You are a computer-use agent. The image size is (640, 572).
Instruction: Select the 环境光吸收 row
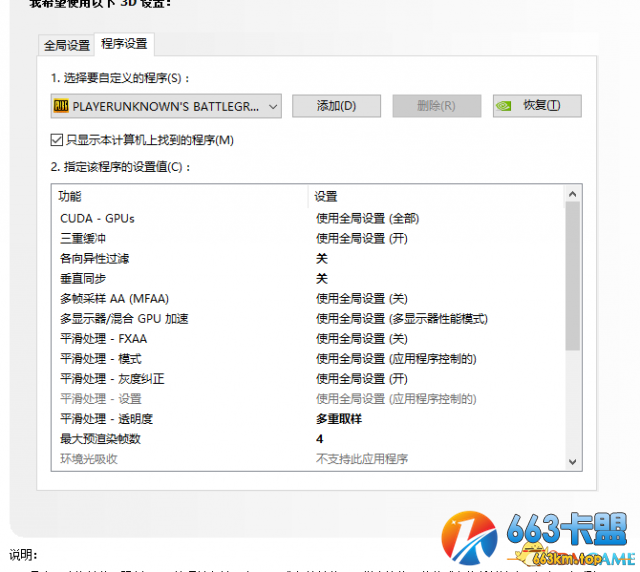308,459
